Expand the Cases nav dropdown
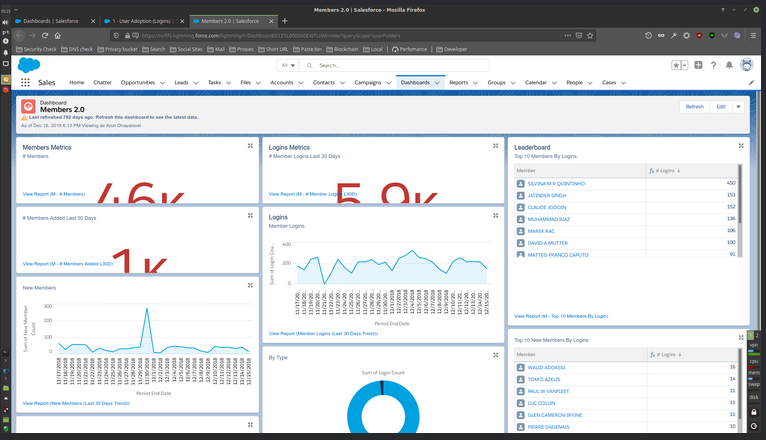Image resolution: width=766 pixels, height=440 pixels. pyautogui.click(x=623, y=83)
